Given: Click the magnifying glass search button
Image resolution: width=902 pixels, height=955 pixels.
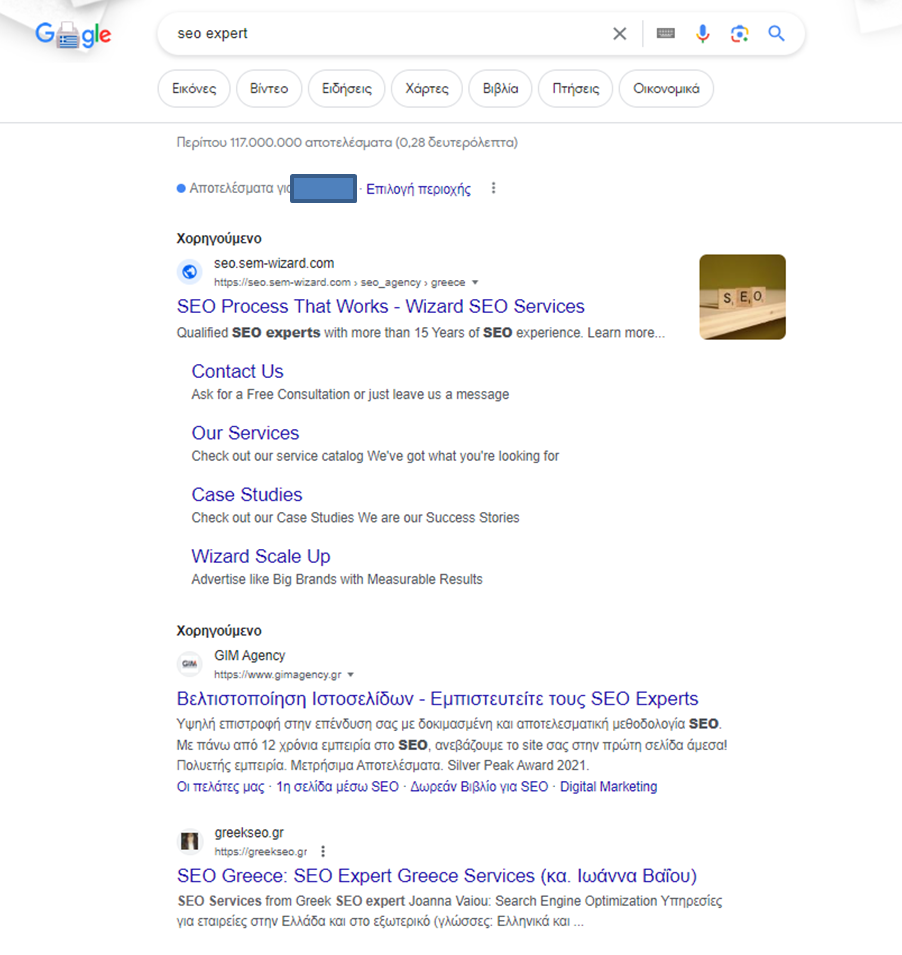Looking at the screenshot, I should pyautogui.click(x=777, y=34).
